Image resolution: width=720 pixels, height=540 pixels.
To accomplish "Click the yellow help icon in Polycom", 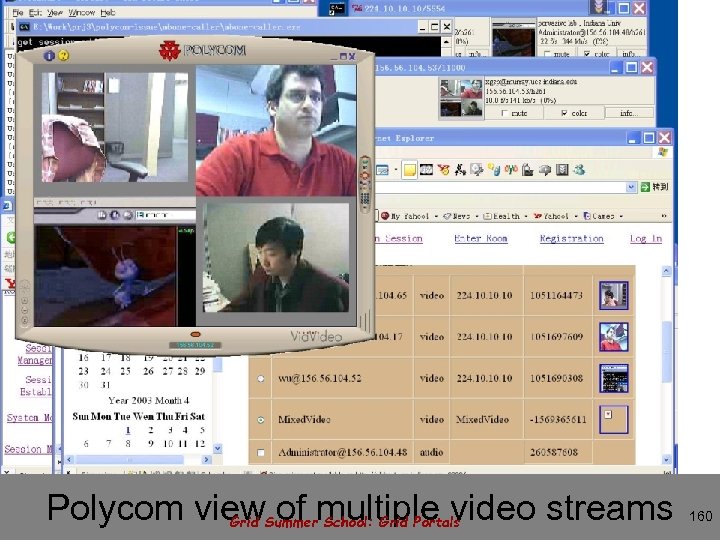I will (64, 56).
